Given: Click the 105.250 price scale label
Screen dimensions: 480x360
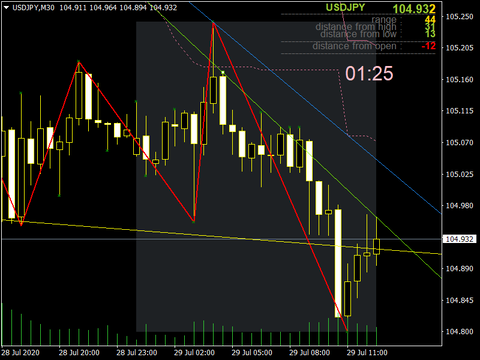Looking at the screenshot, I should point(460,17).
